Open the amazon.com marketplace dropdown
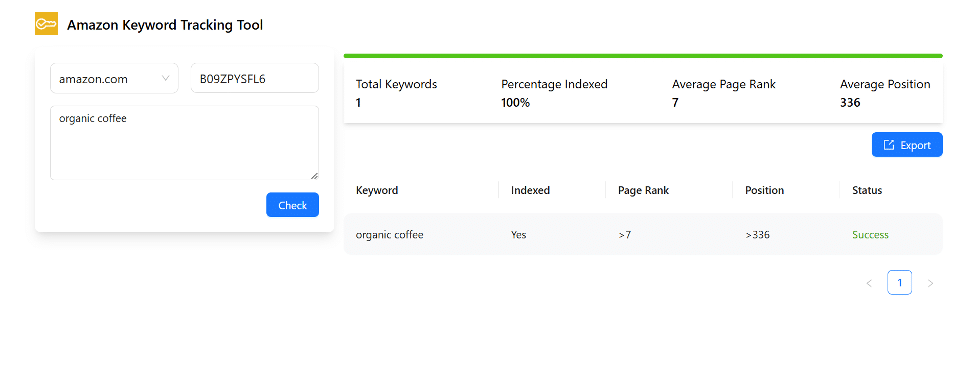 tap(114, 79)
